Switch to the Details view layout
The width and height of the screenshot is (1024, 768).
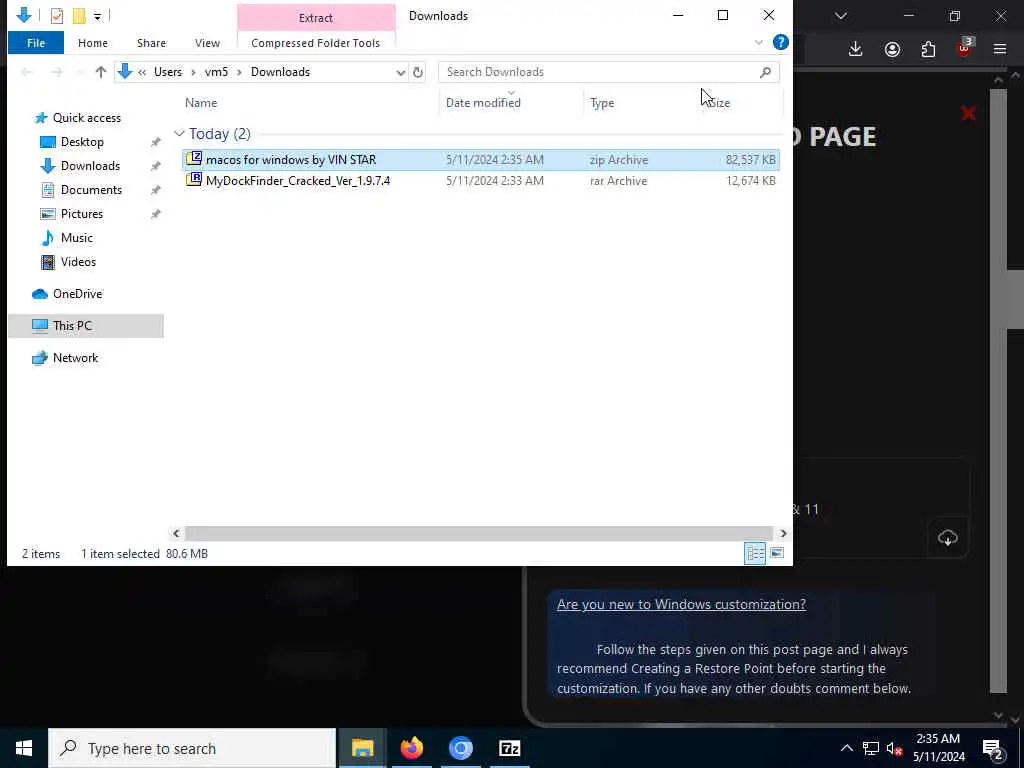click(x=755, y=554)
